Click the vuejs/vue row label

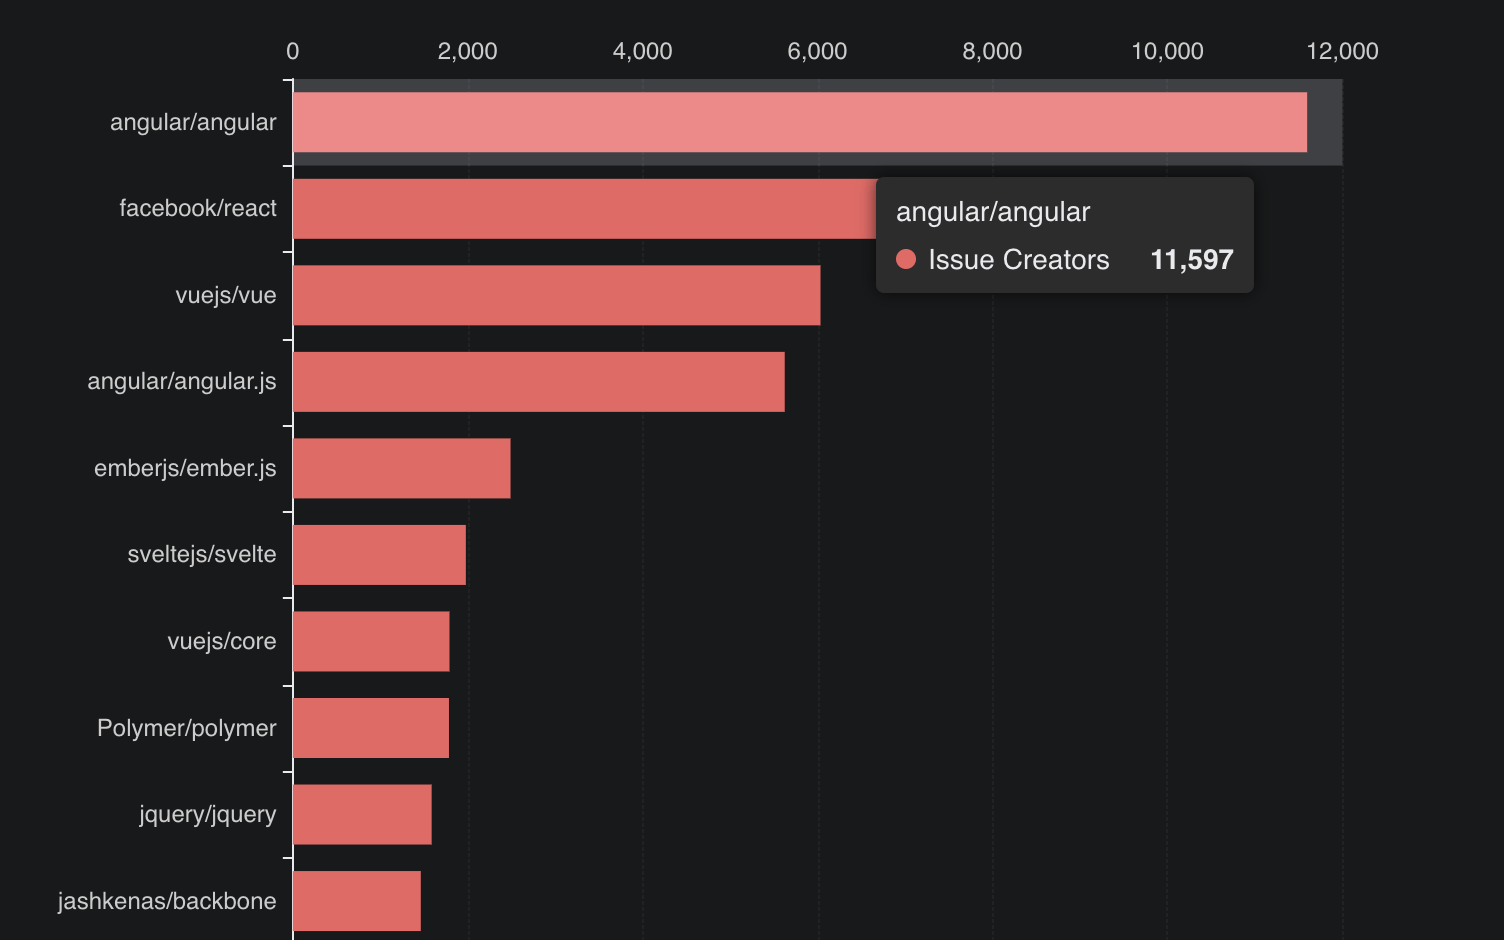click(227, 294)
